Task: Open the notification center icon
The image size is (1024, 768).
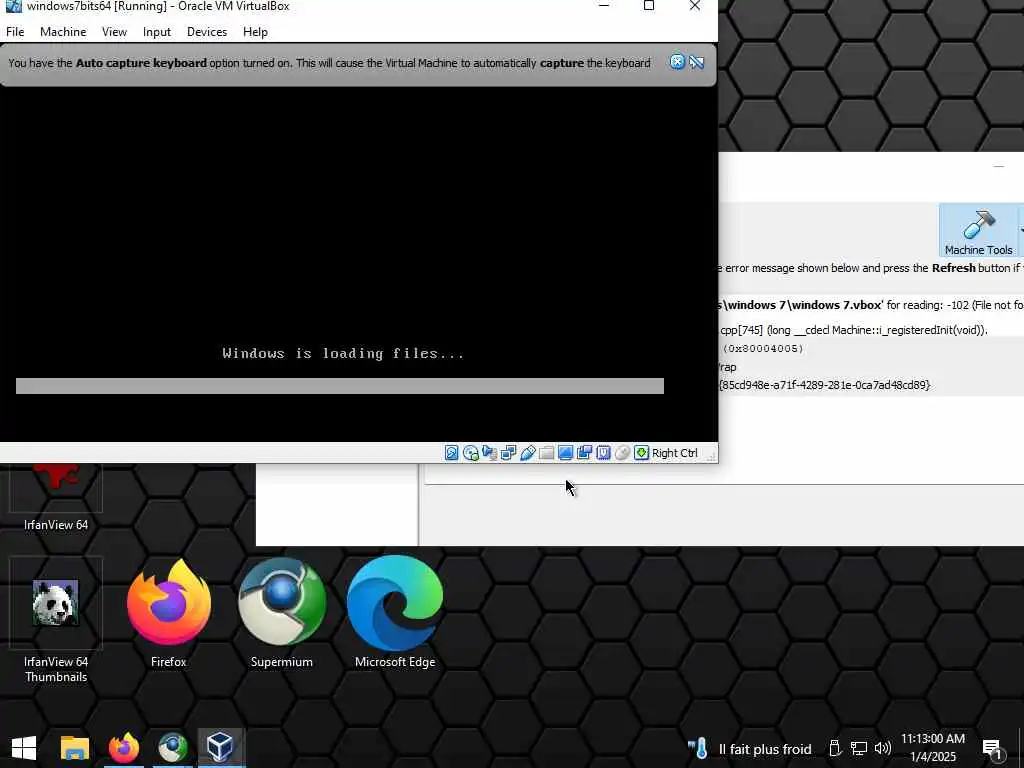Action: pos(993,750)
